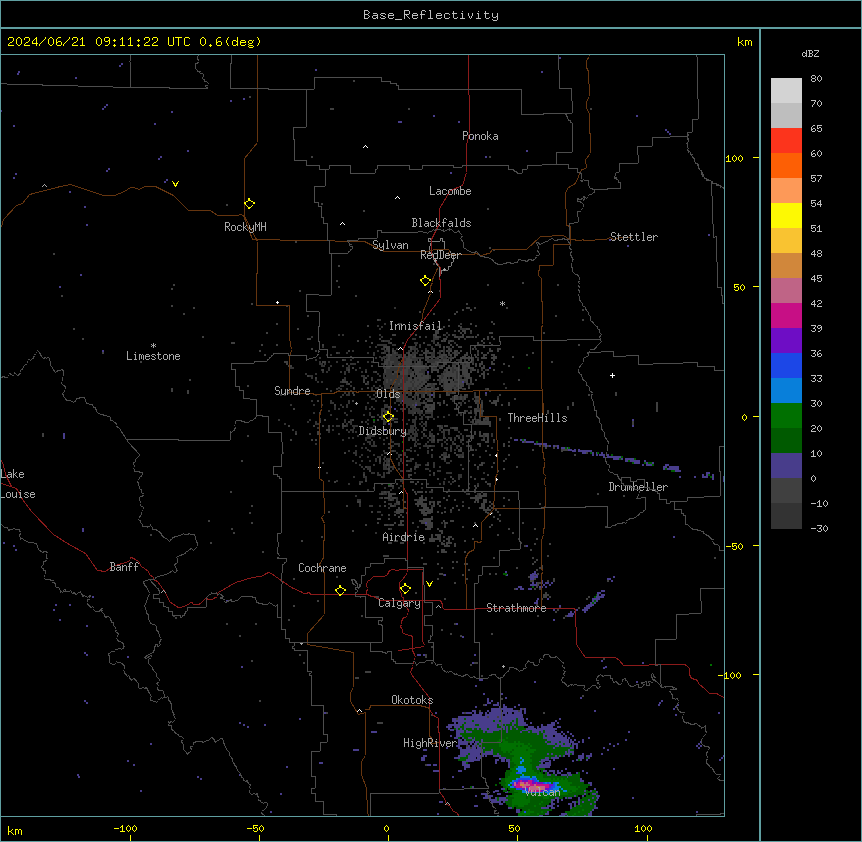This screenshot has height=842, width=862.
Task: Pick the red 60-65 dBZ legend swatch
Action: (x=786, y=141)
